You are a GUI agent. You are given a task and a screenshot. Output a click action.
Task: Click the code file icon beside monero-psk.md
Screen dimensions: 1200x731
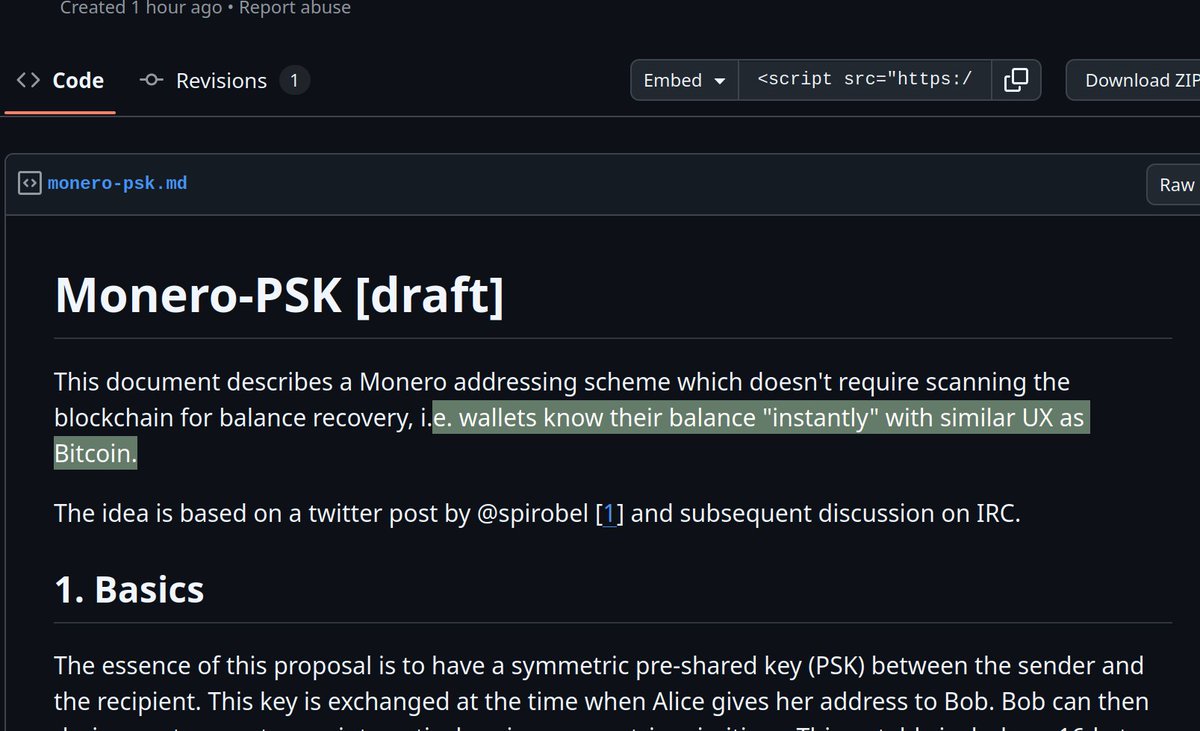point(30,184)
